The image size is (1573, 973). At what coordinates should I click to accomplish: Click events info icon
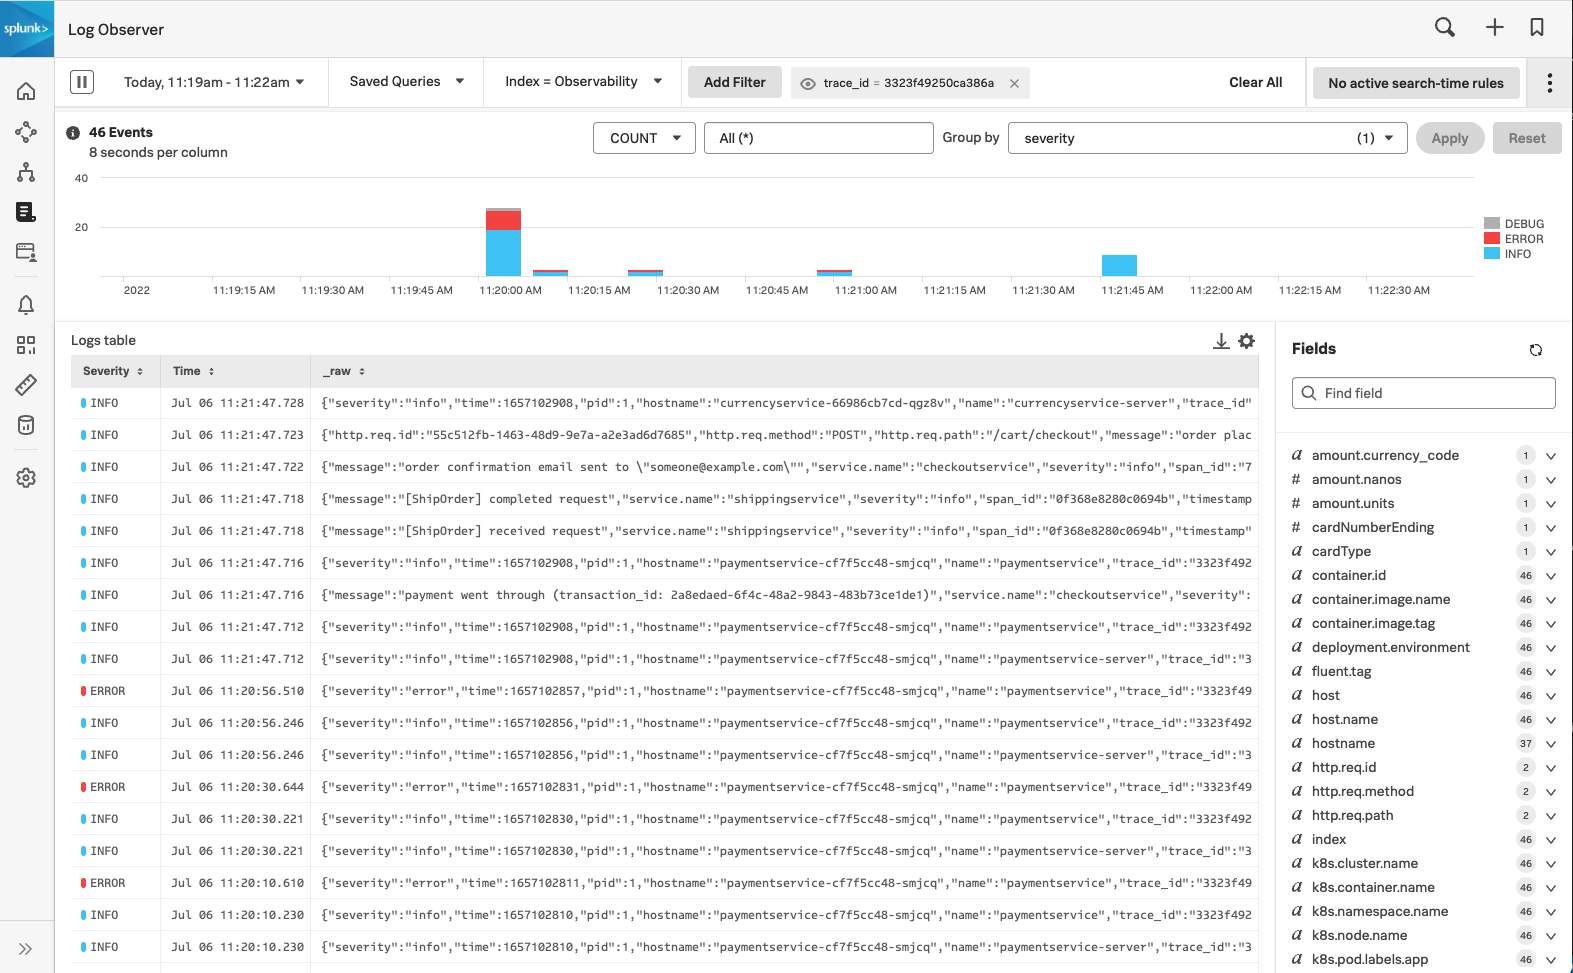click(73, 133)
